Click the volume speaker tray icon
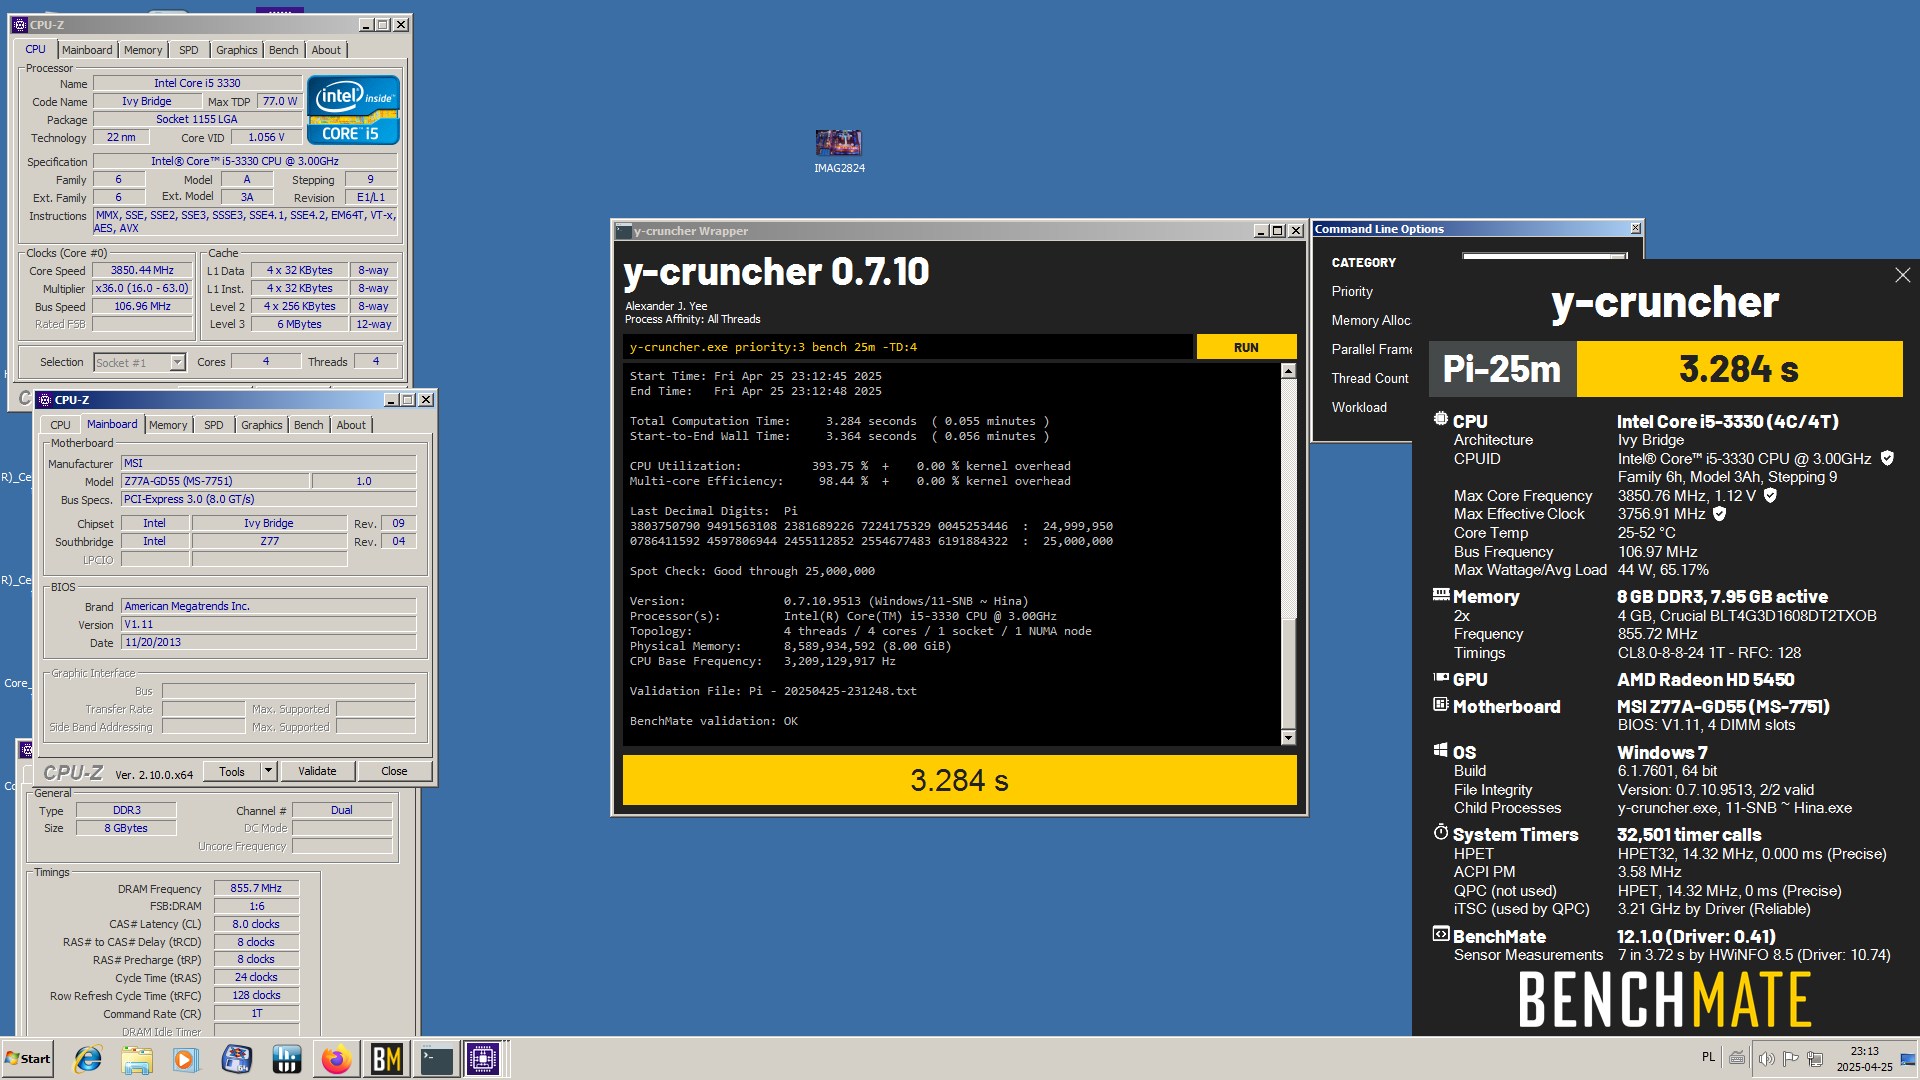 (1766, 1058)
